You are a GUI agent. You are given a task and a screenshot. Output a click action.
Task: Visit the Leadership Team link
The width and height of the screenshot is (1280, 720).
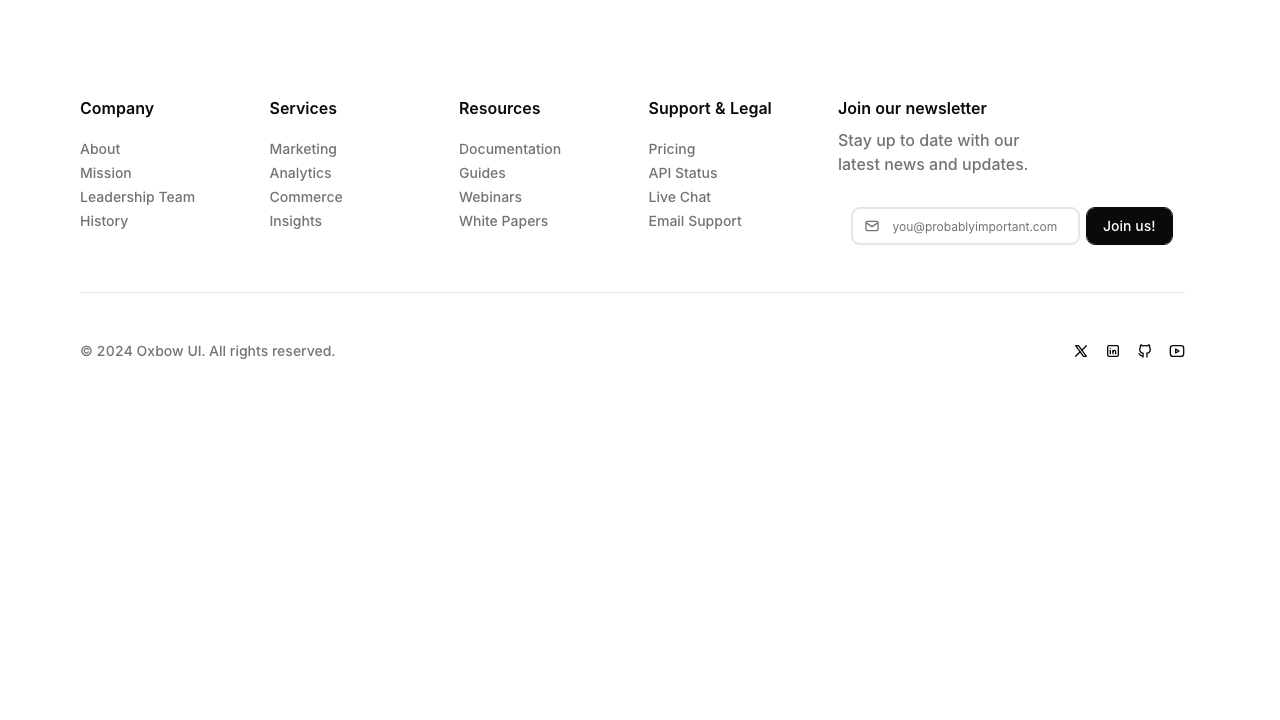pyautogui.click(x=137, y=197)
